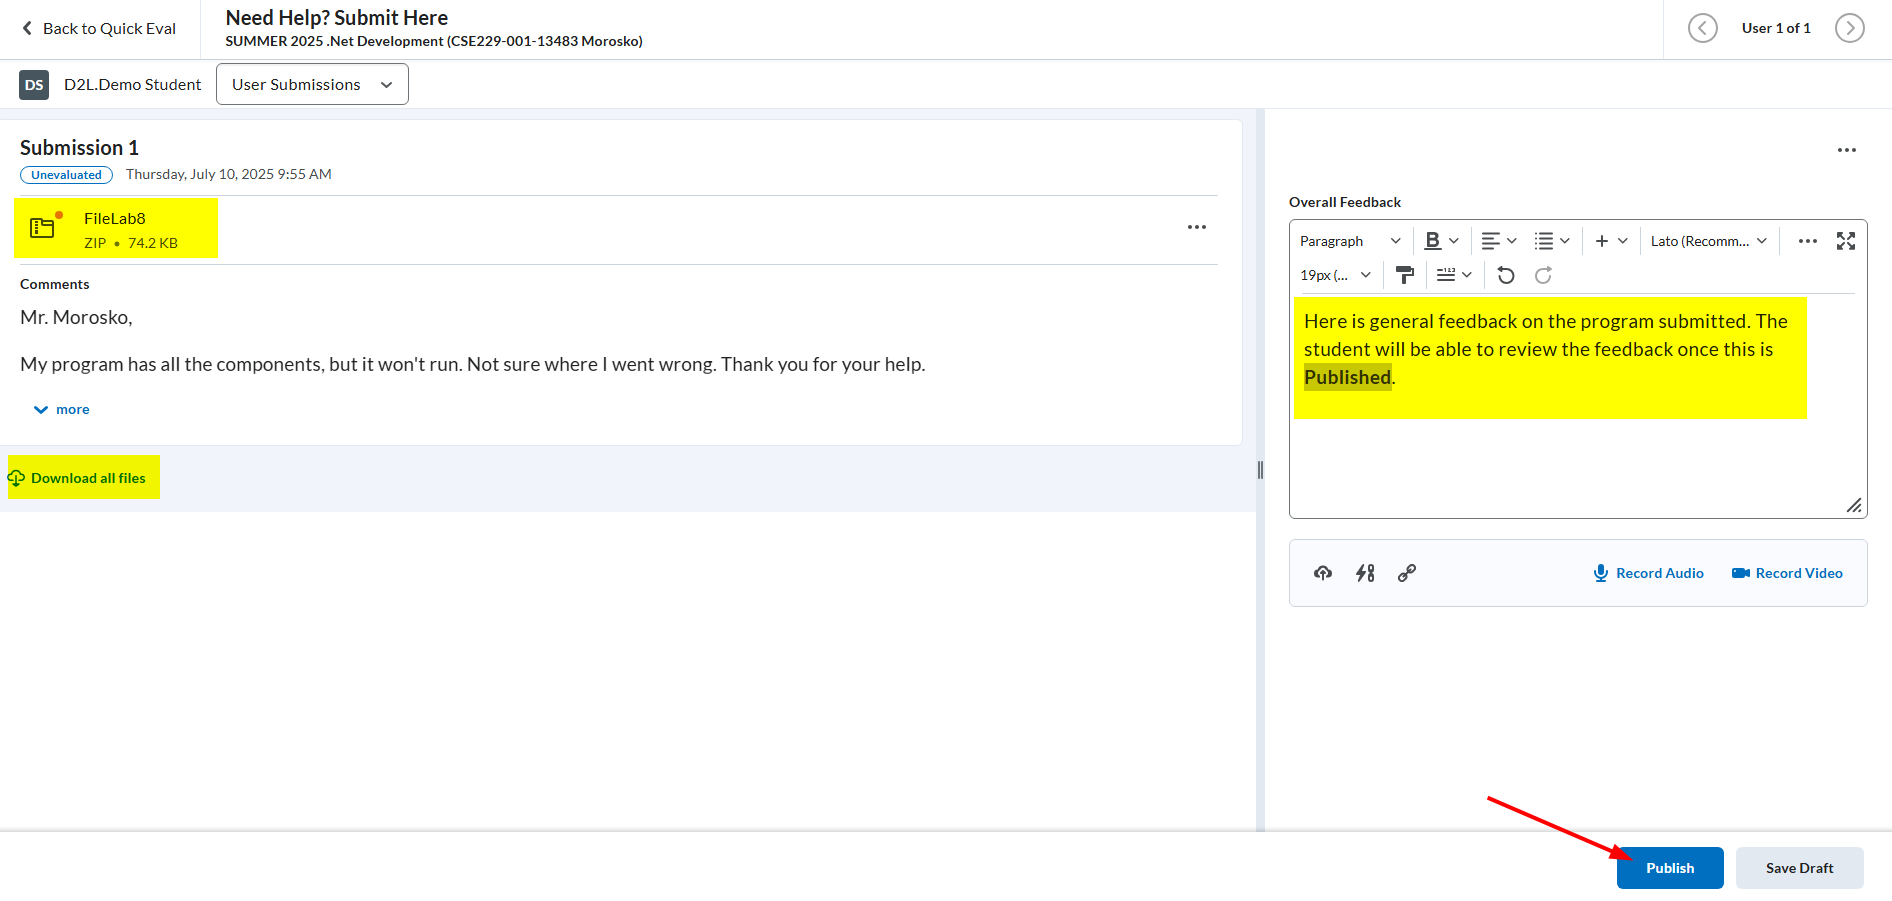Click the back chevron icon
Image resolution: width=1892 pixels, height=901 pixels.
[x=27, y=28]
